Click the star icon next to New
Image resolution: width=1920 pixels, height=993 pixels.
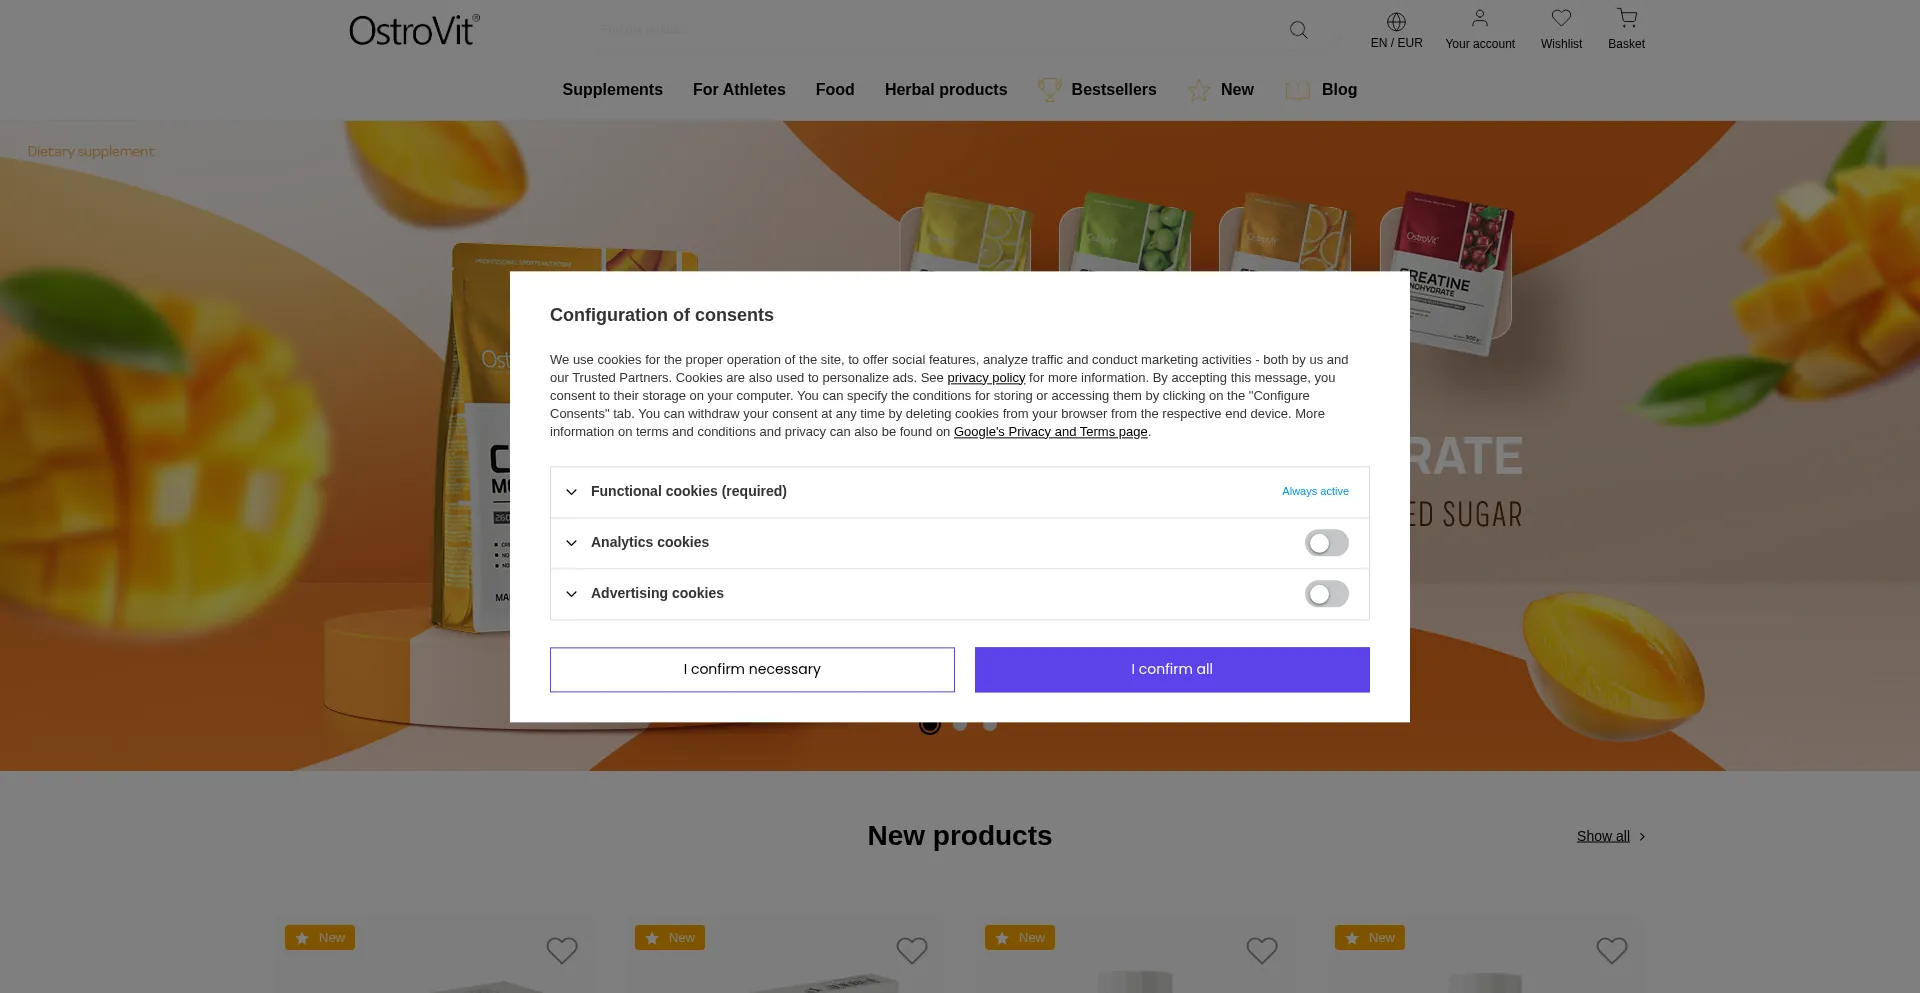(x=1198, y=90)
